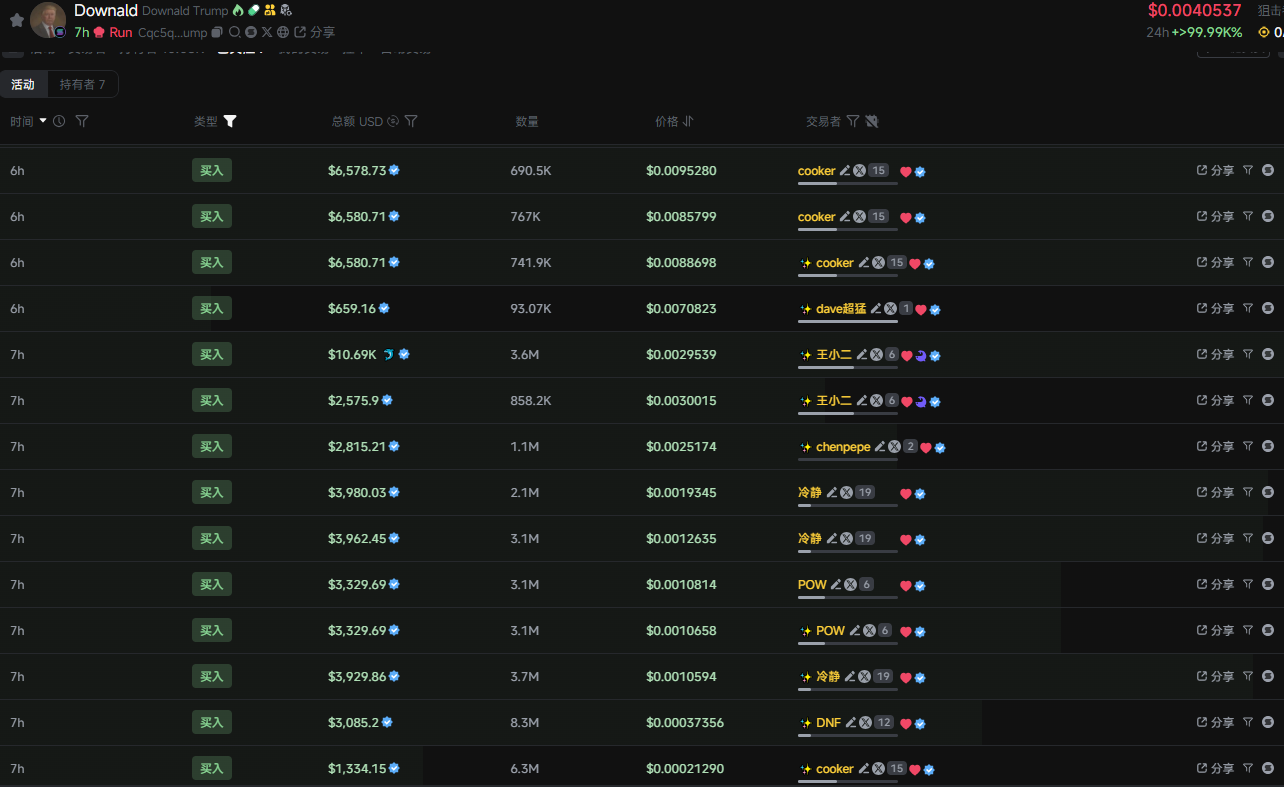
Task: Click the search icon beside contract address
Action: pos(235,33)
